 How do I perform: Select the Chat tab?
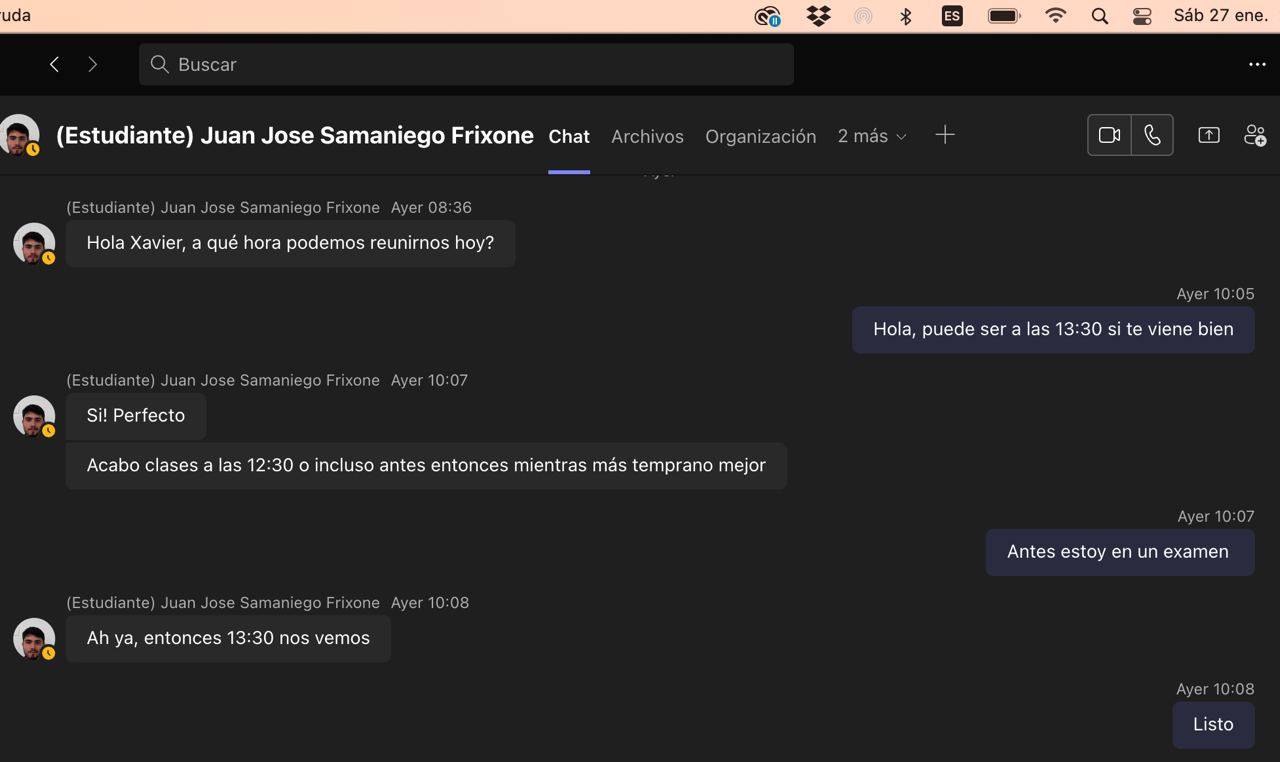pos(569,136)
